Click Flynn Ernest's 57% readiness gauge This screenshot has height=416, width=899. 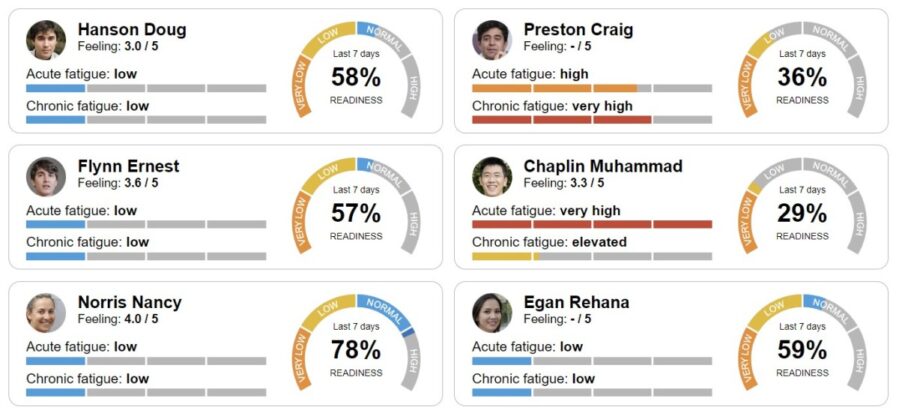tap(356, 213)
